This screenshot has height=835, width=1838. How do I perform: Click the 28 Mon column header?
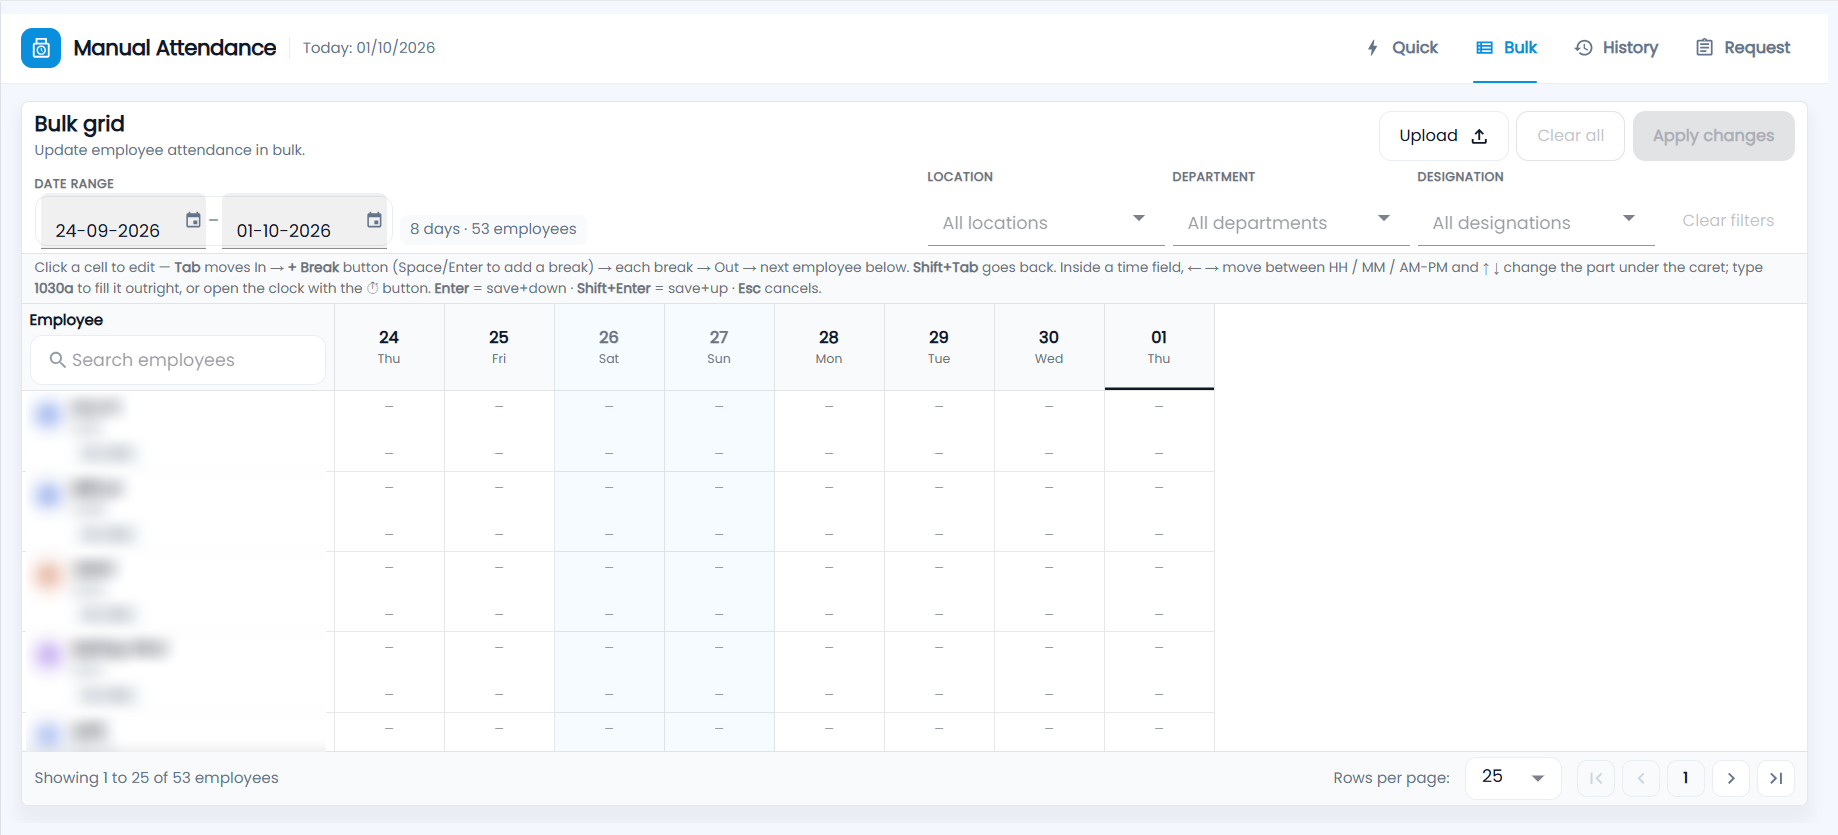[829, 347]
